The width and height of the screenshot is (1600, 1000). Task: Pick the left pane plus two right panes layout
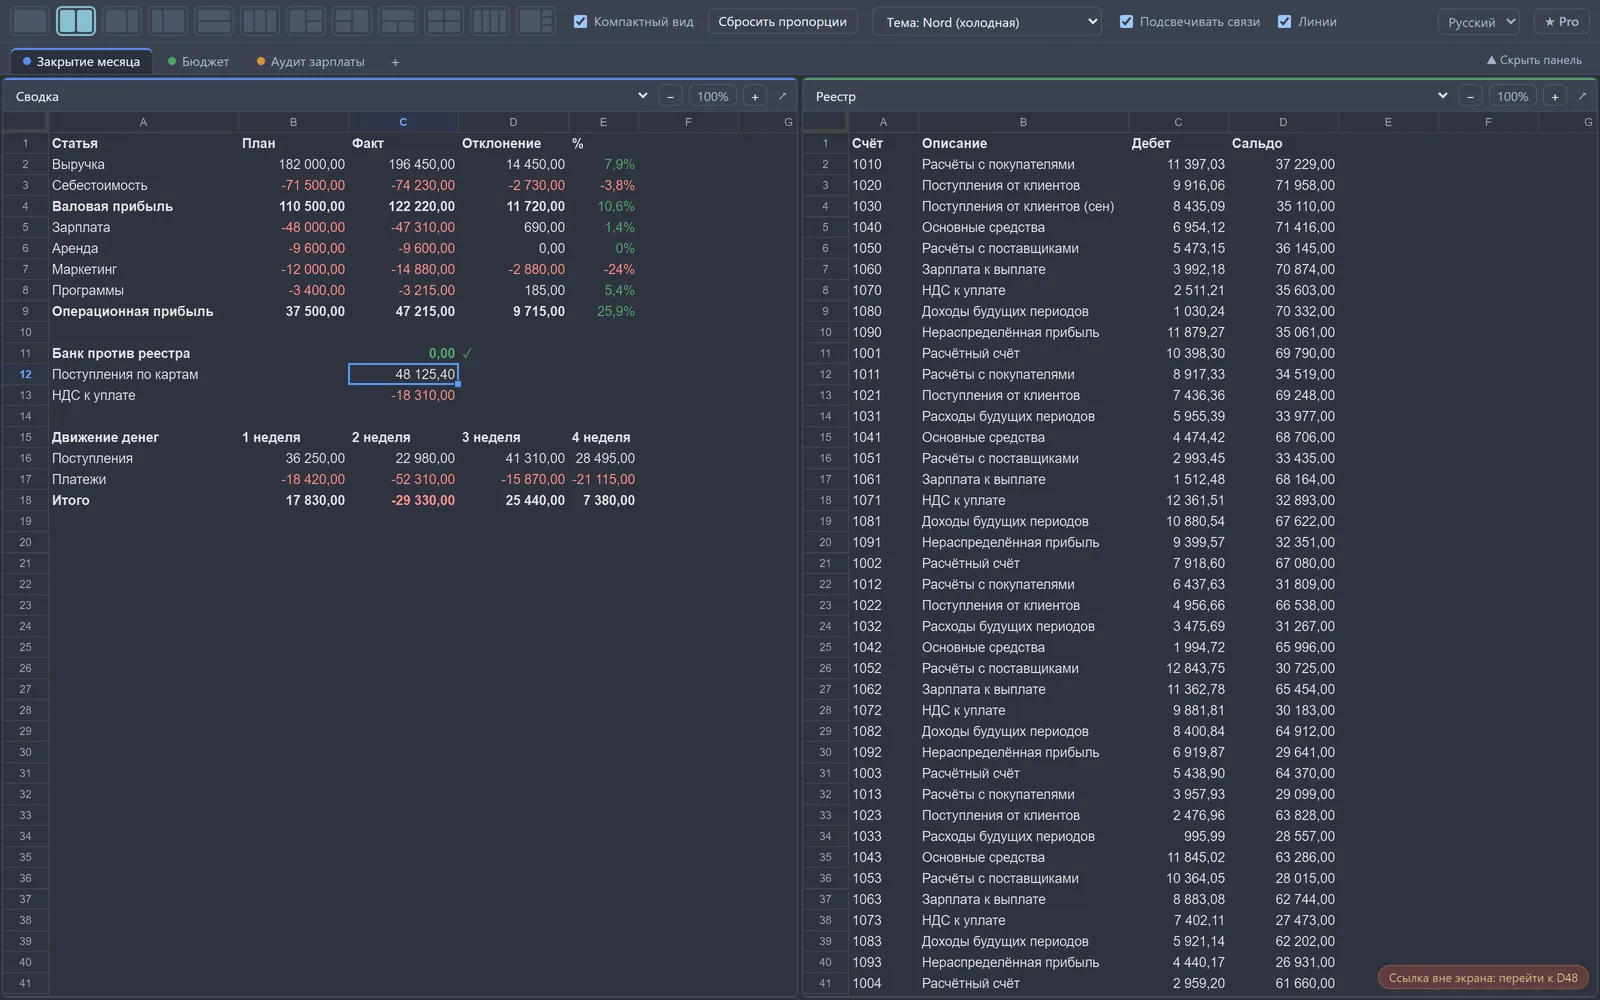(306, 21)
